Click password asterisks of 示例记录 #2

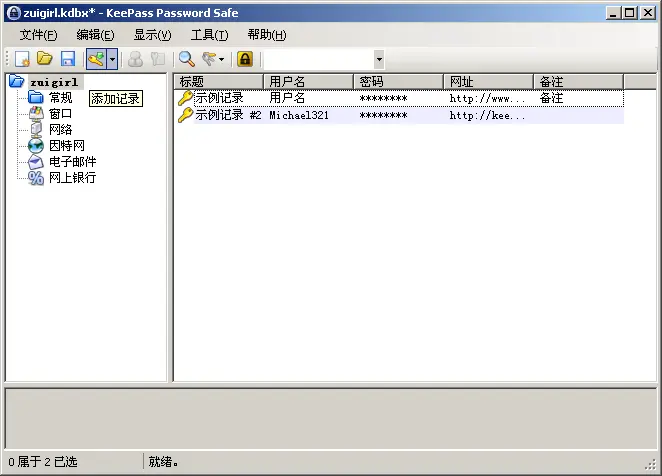(383, 115)
